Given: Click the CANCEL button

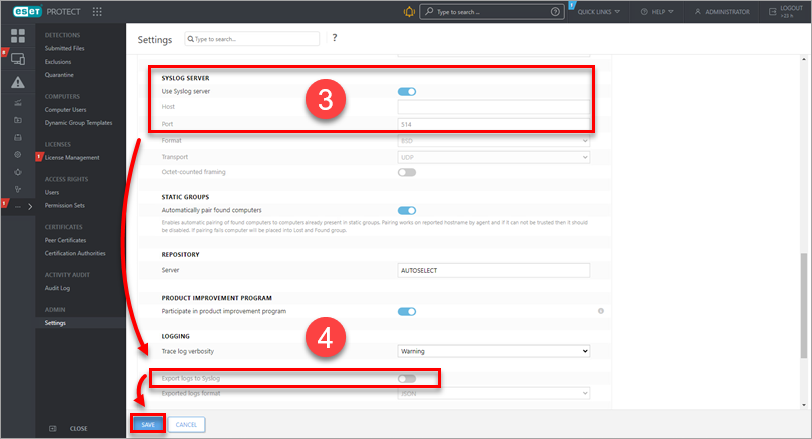Looking at the screenshot, I should point(186,425).
